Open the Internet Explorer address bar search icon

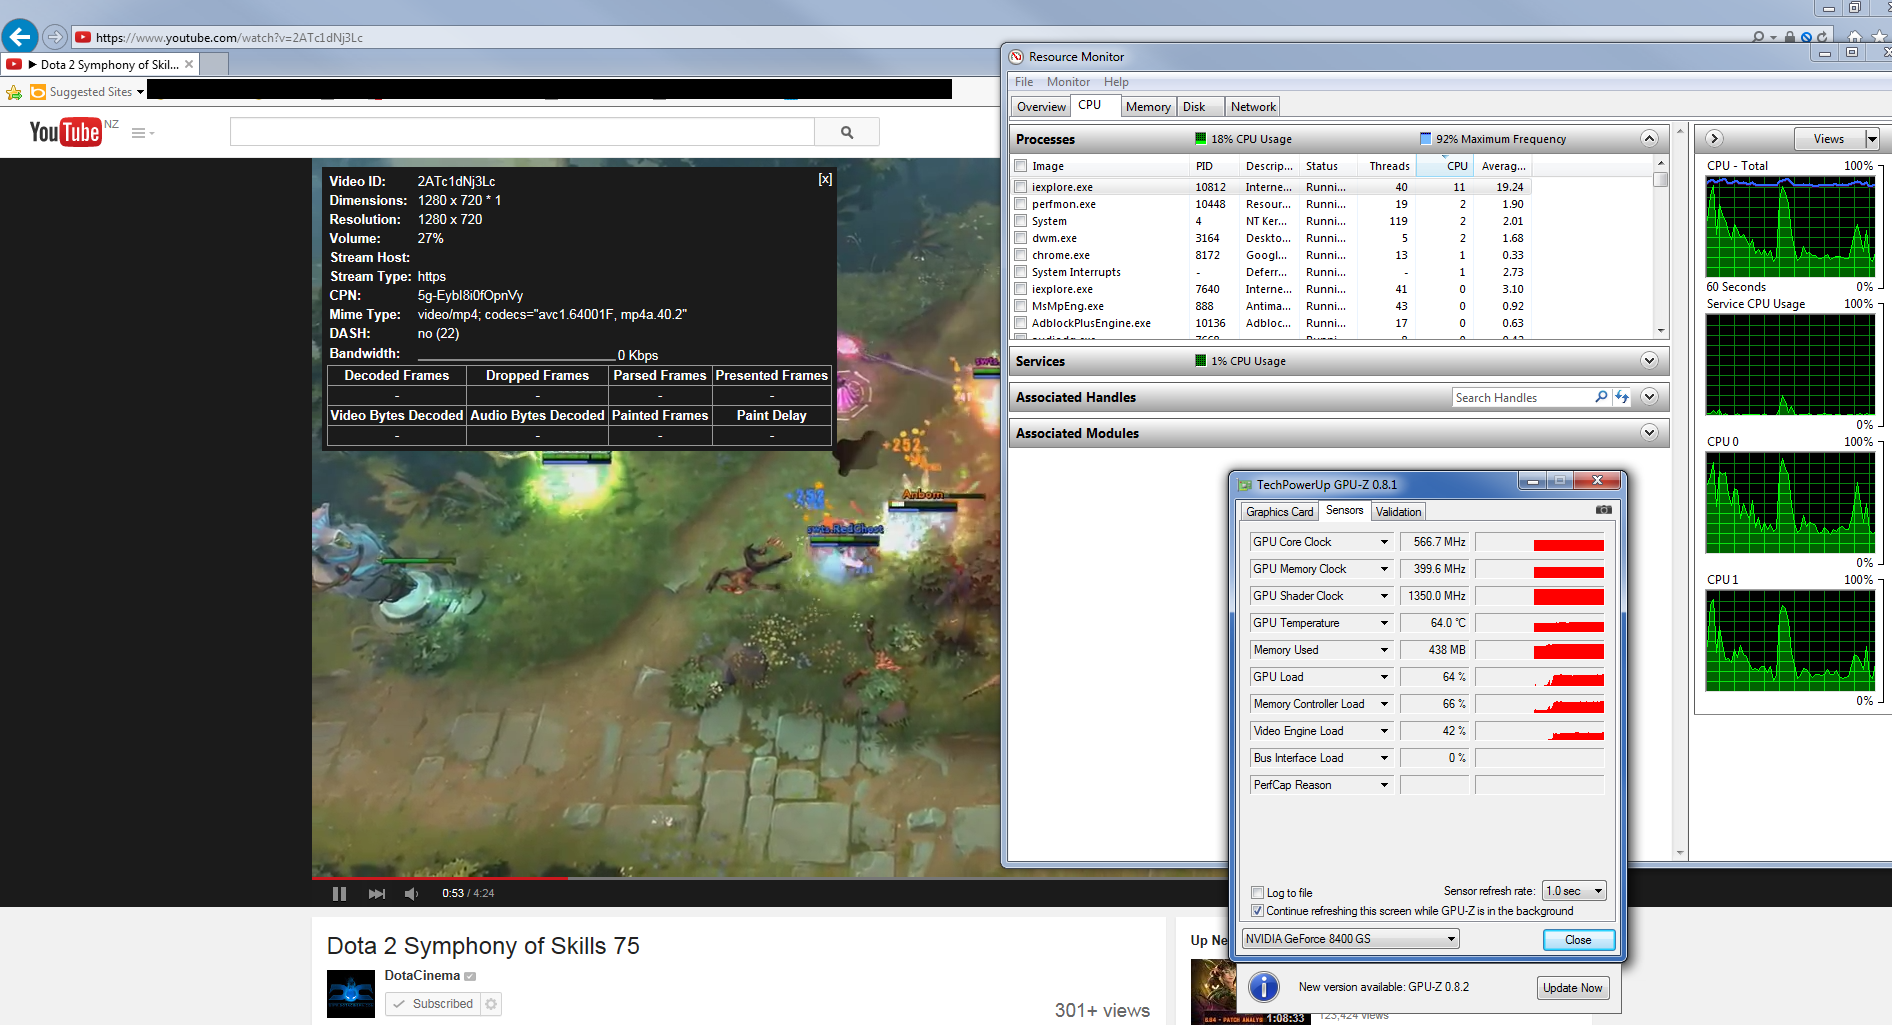tap(1758, 37)
